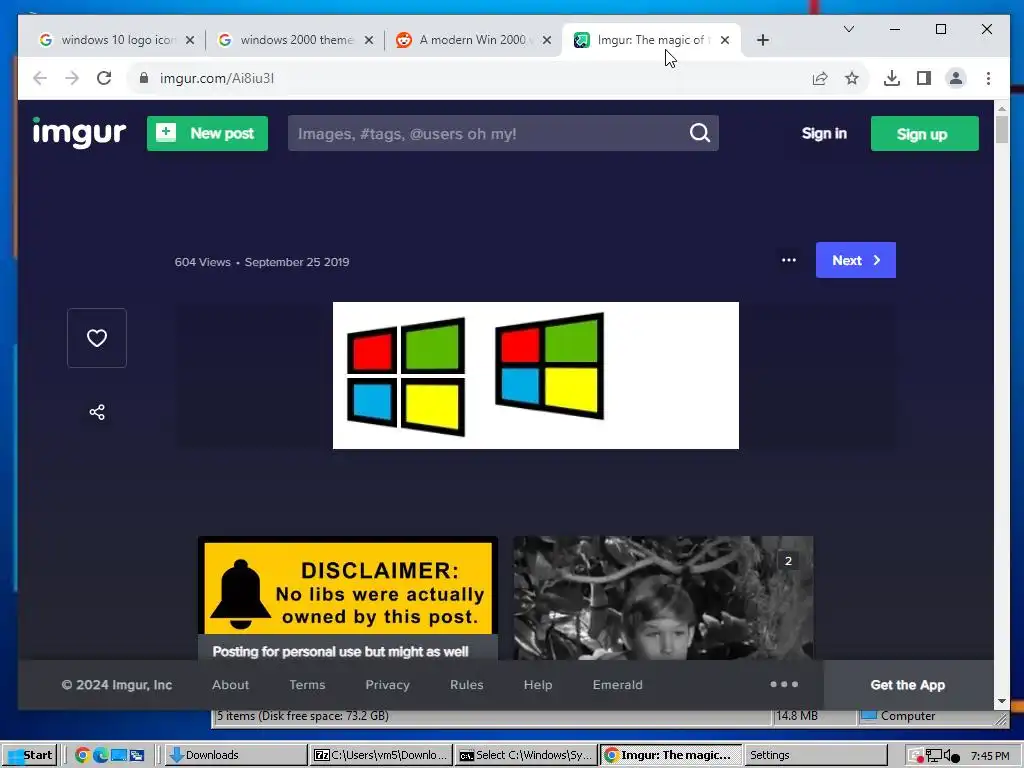Open the Rules footer link
This screenshot has height=768, width=1024.
pos(466,684)
